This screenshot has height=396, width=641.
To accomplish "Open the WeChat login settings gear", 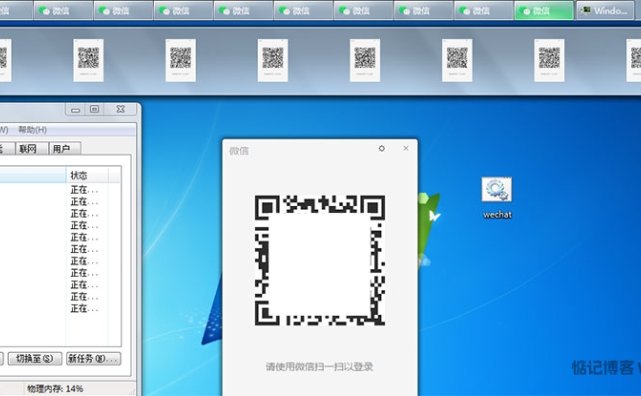I will pos(381,148).
